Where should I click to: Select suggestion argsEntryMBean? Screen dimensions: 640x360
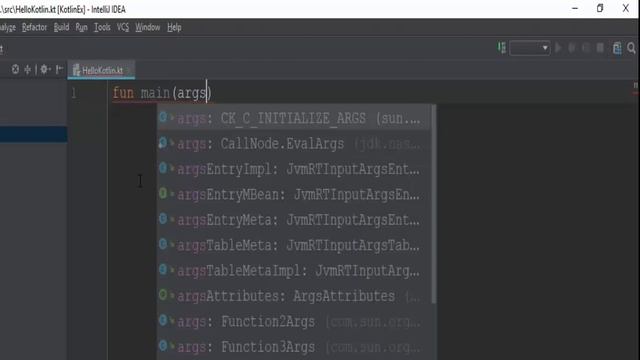pyautogui.click(x=293, y=194)
